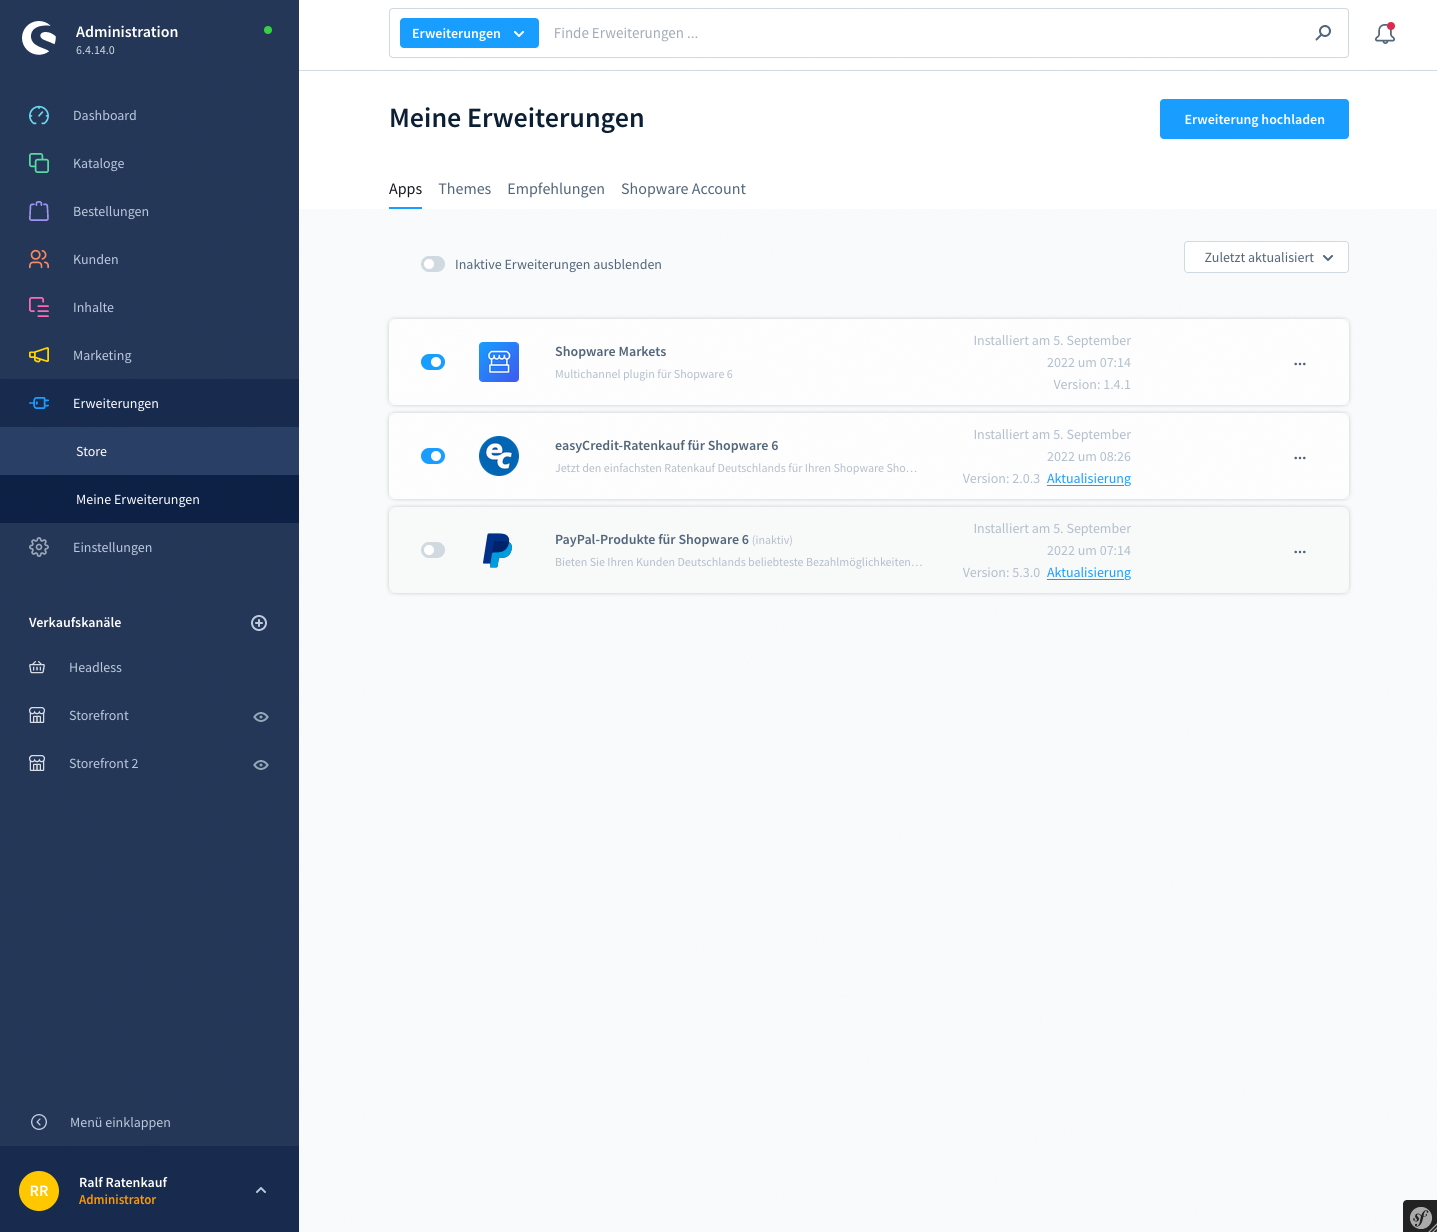The height and width of the screenshot is (1232, 1437).
Task: Click Multichannel plugin für Shopware 6 description
Action: [x=644, y=374]
